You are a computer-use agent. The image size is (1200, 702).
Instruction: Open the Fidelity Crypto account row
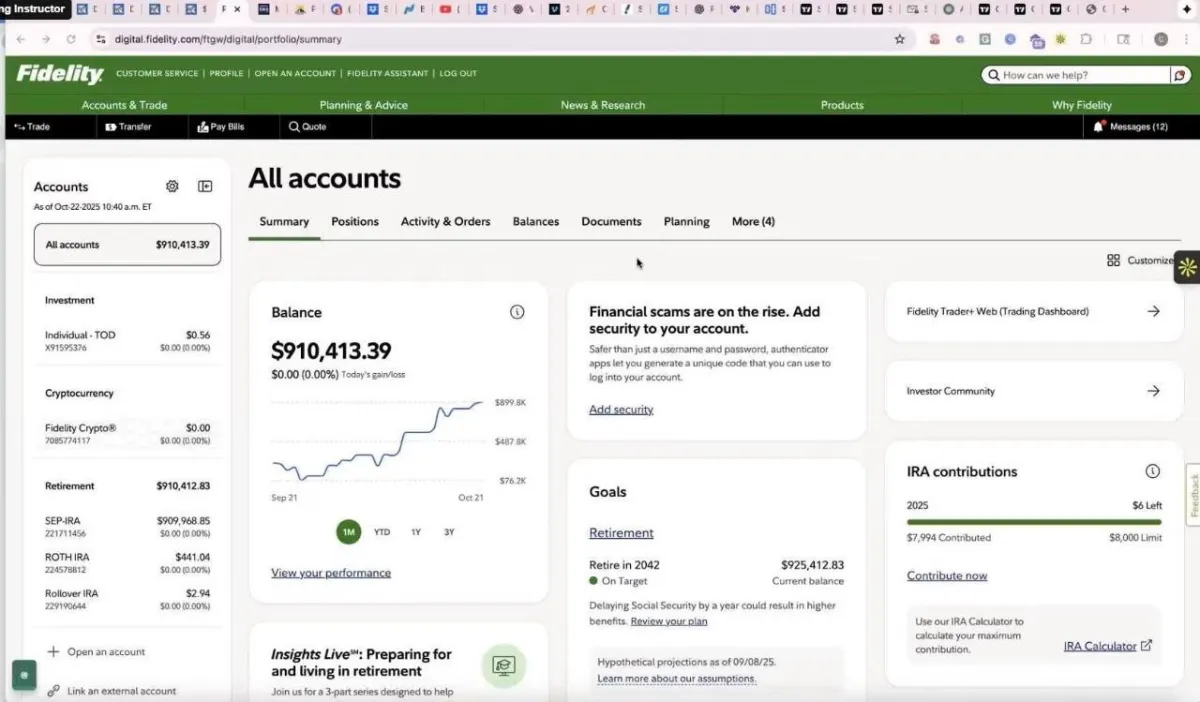point(127,434)
